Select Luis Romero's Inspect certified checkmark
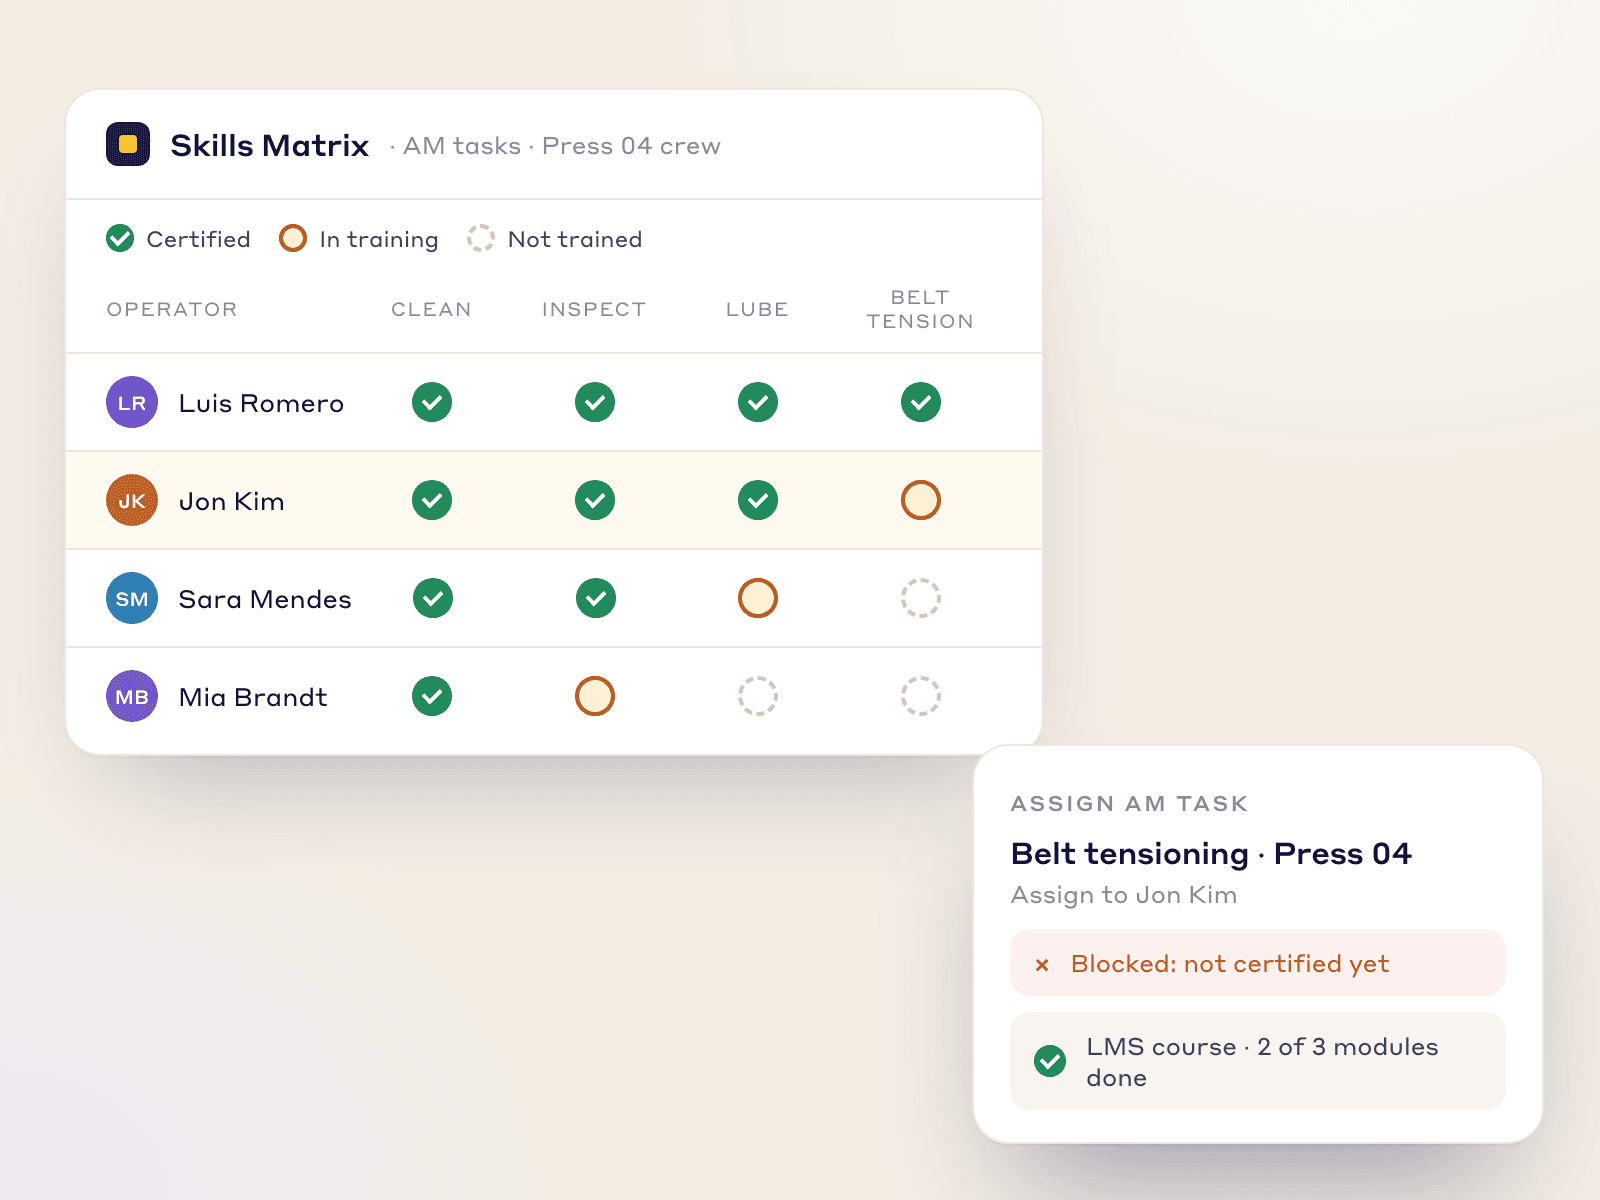Image resolution: width=1600 pixels, height=1200 pixels. [x=595, y=402]
